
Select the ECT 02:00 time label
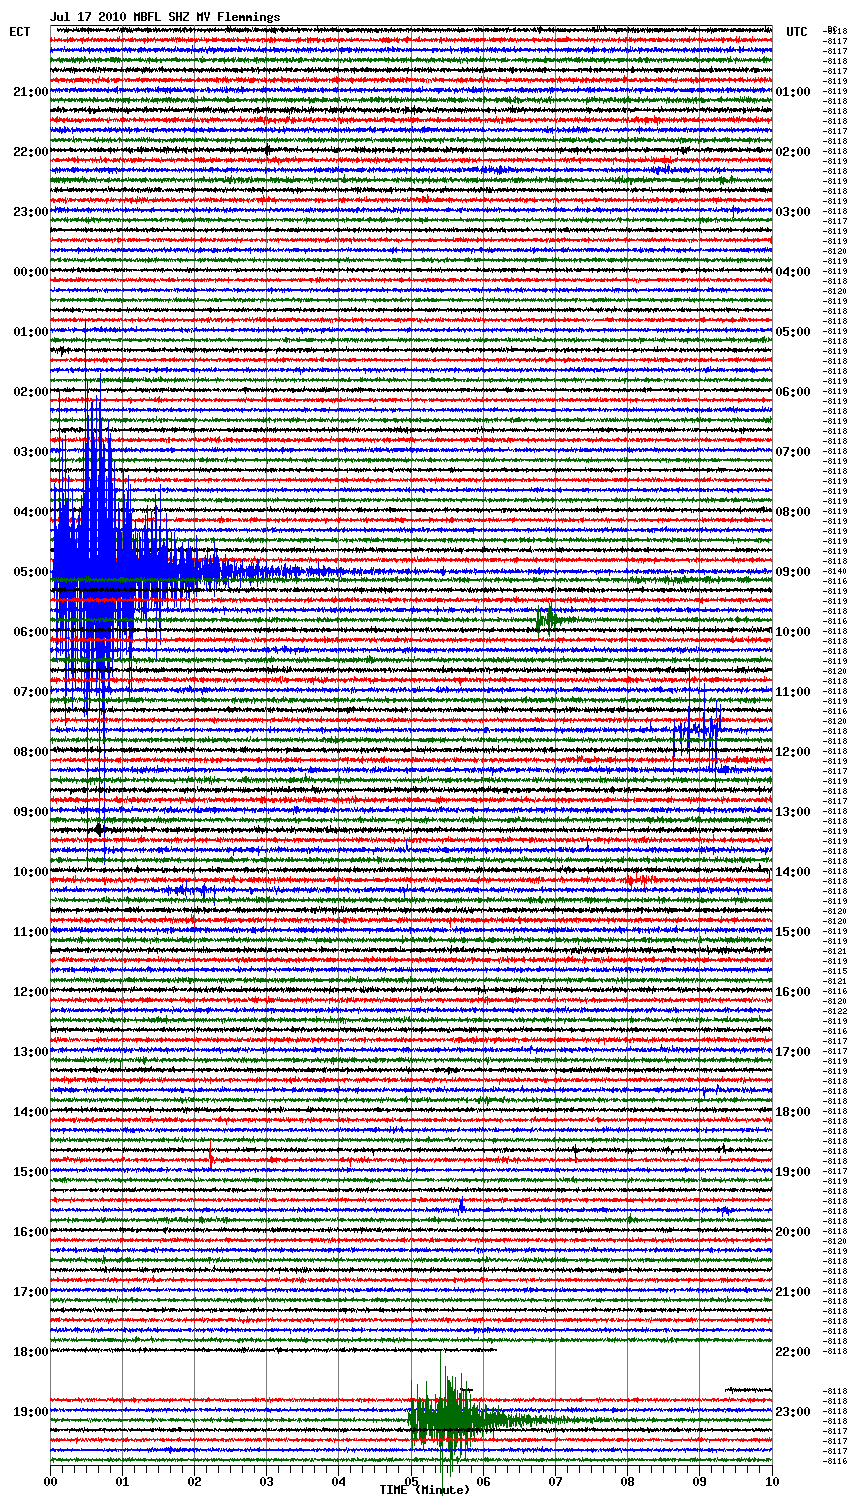point(31,392)
